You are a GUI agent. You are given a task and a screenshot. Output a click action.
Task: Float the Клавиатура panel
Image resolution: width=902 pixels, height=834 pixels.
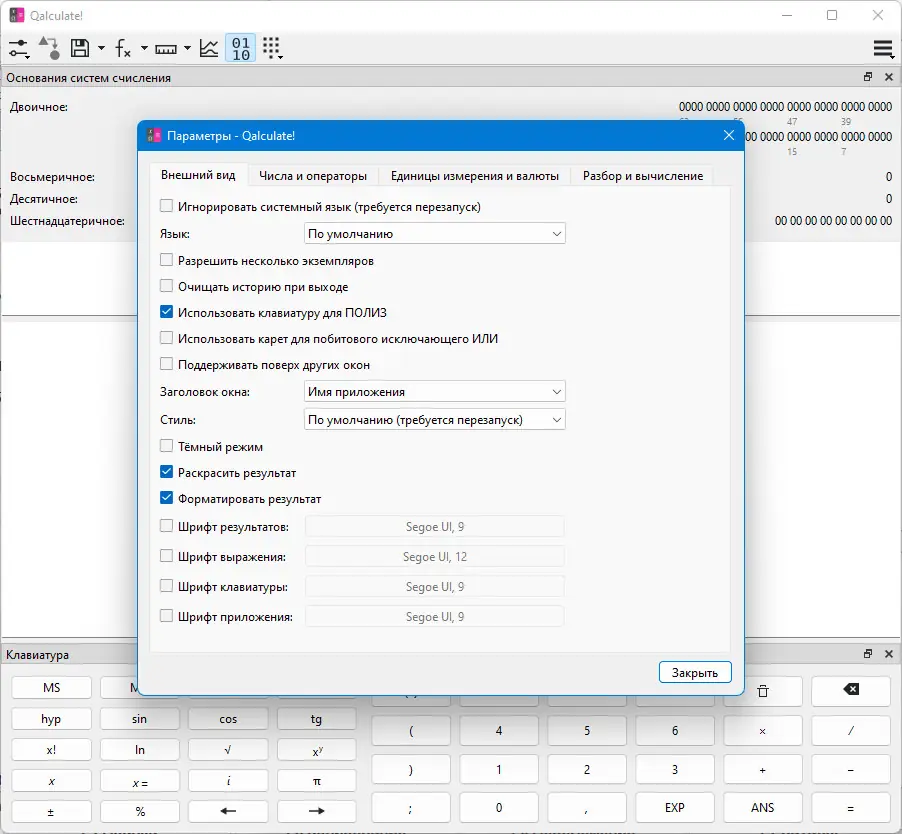pyautogui.click(x=868, y=654)
